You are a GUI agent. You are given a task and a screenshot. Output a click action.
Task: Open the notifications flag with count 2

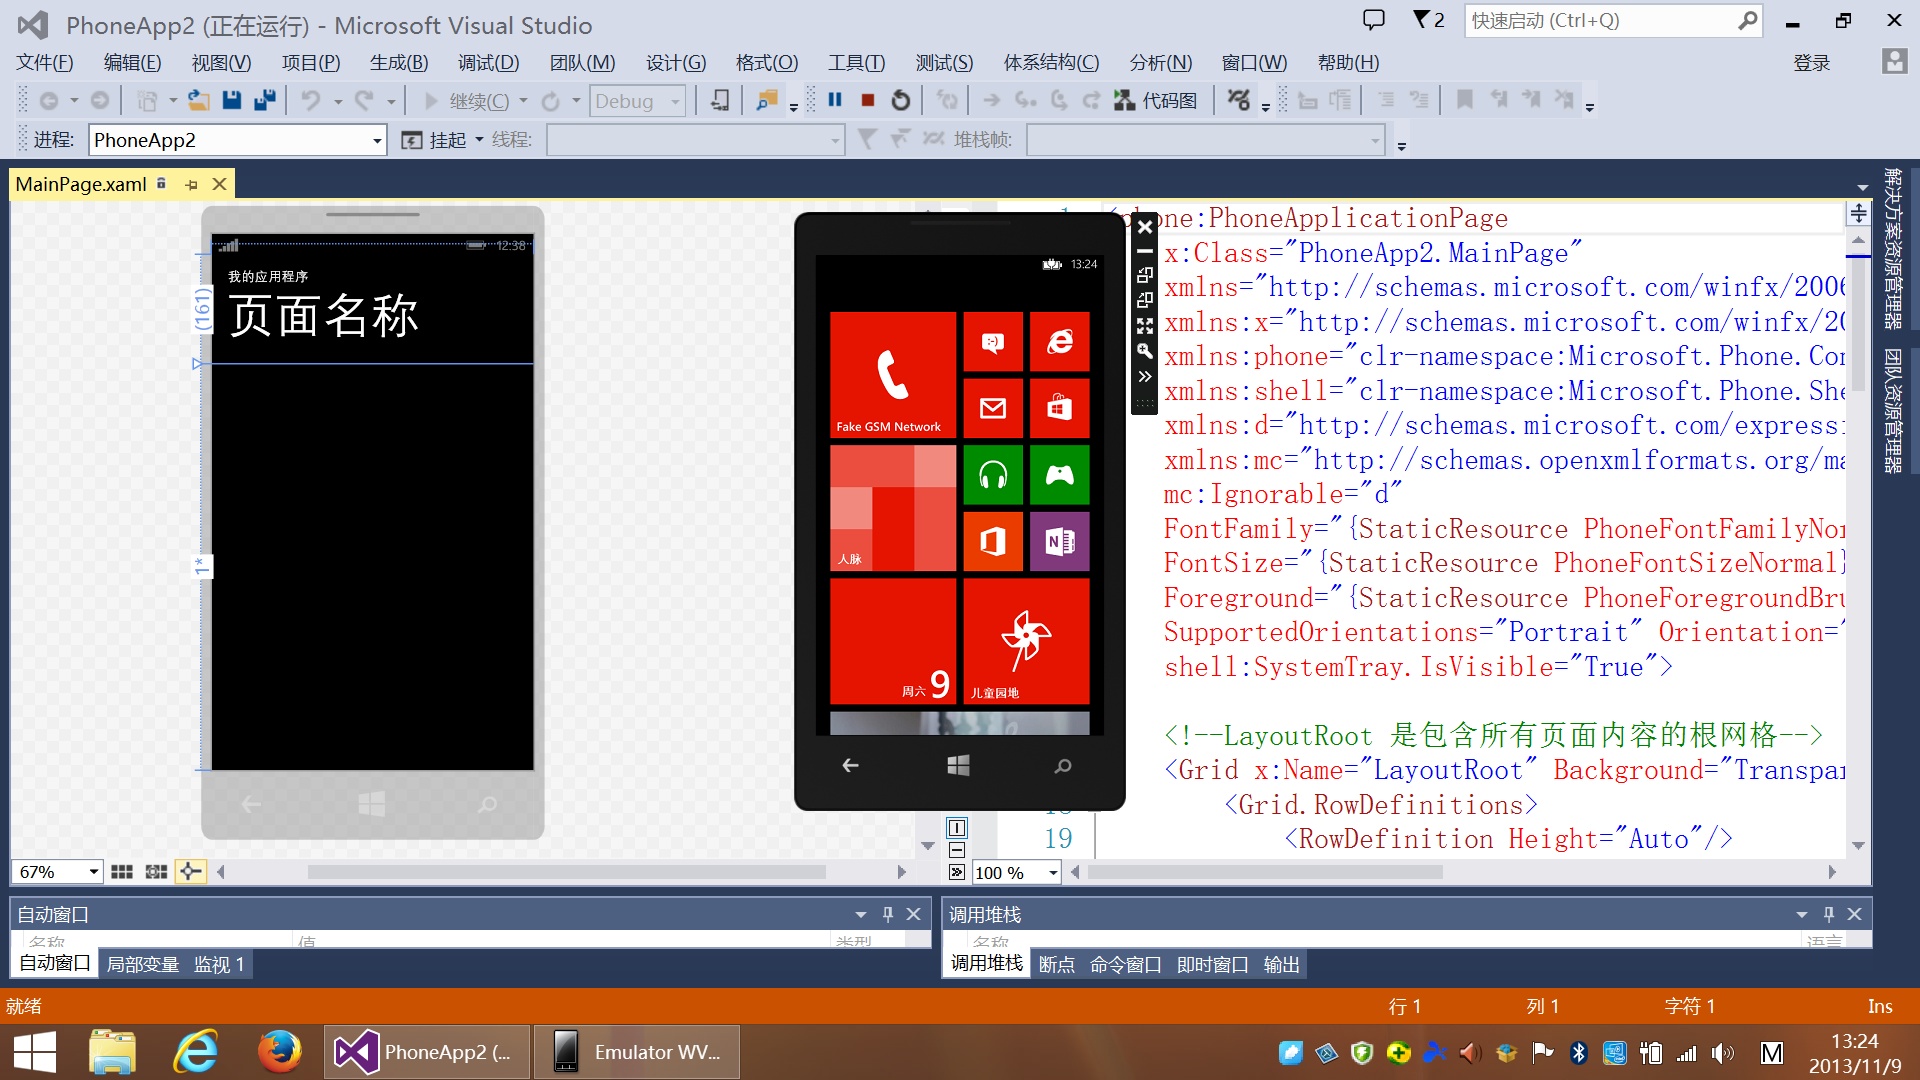pos(1428,20)
